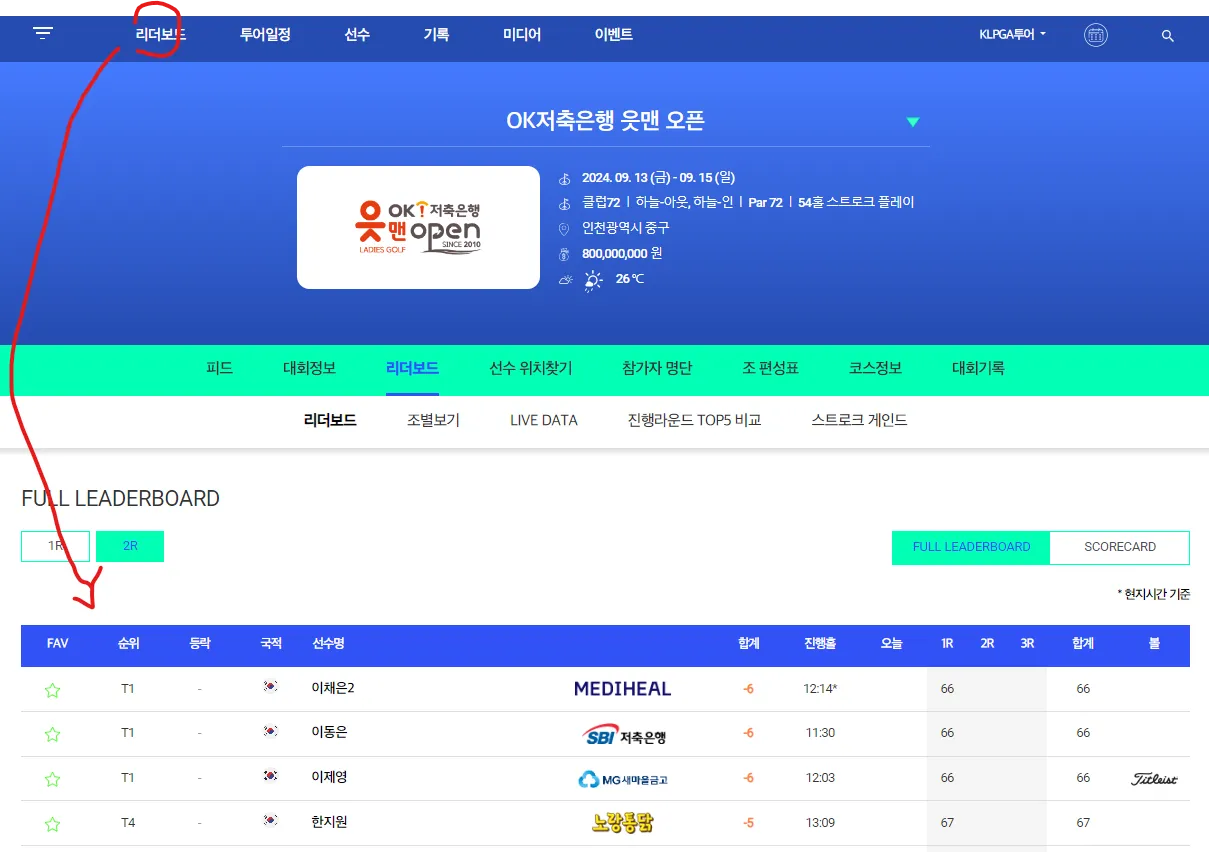Open the 참가자 명단 list
Screen dimensions: 1209x852
(656, 367)
